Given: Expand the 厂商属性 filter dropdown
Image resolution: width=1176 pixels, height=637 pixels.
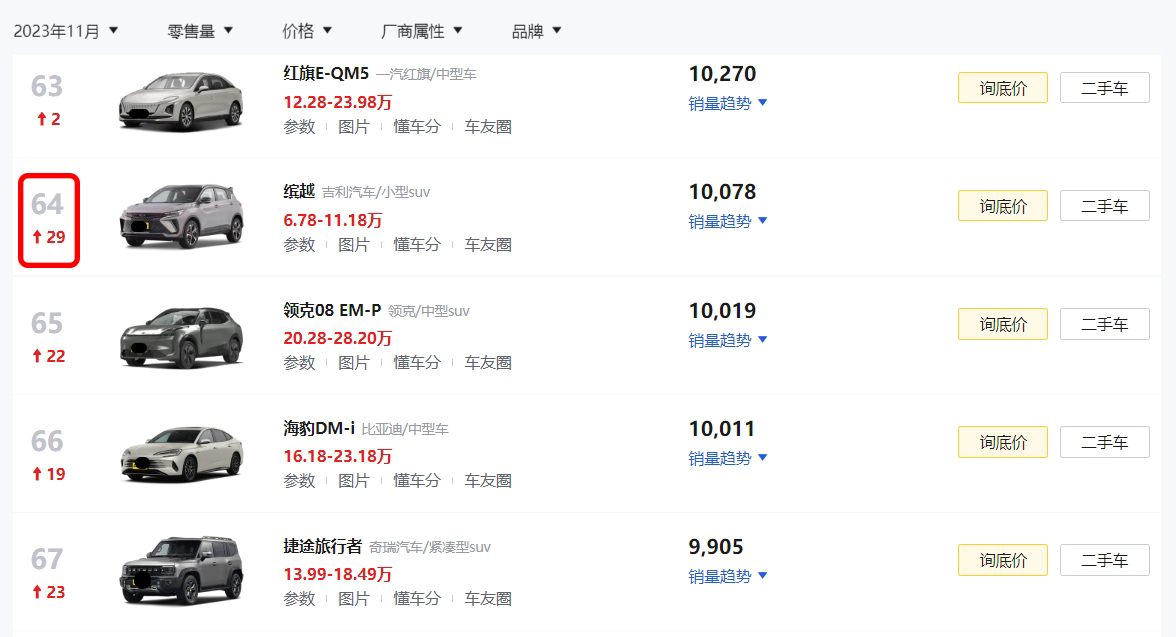Looking at the screenshot, I should point(422,32).
